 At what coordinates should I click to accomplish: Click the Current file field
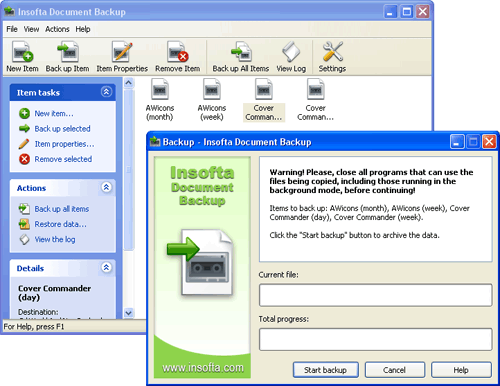point(376,295)
